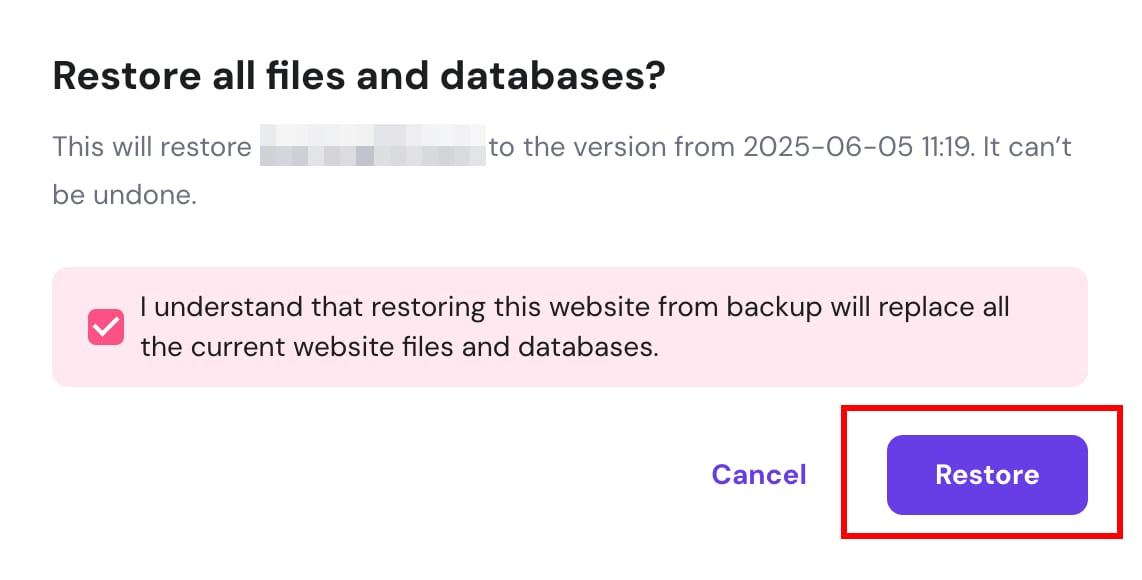Click the "Restore all files and databases?" heading

[359, 77]
